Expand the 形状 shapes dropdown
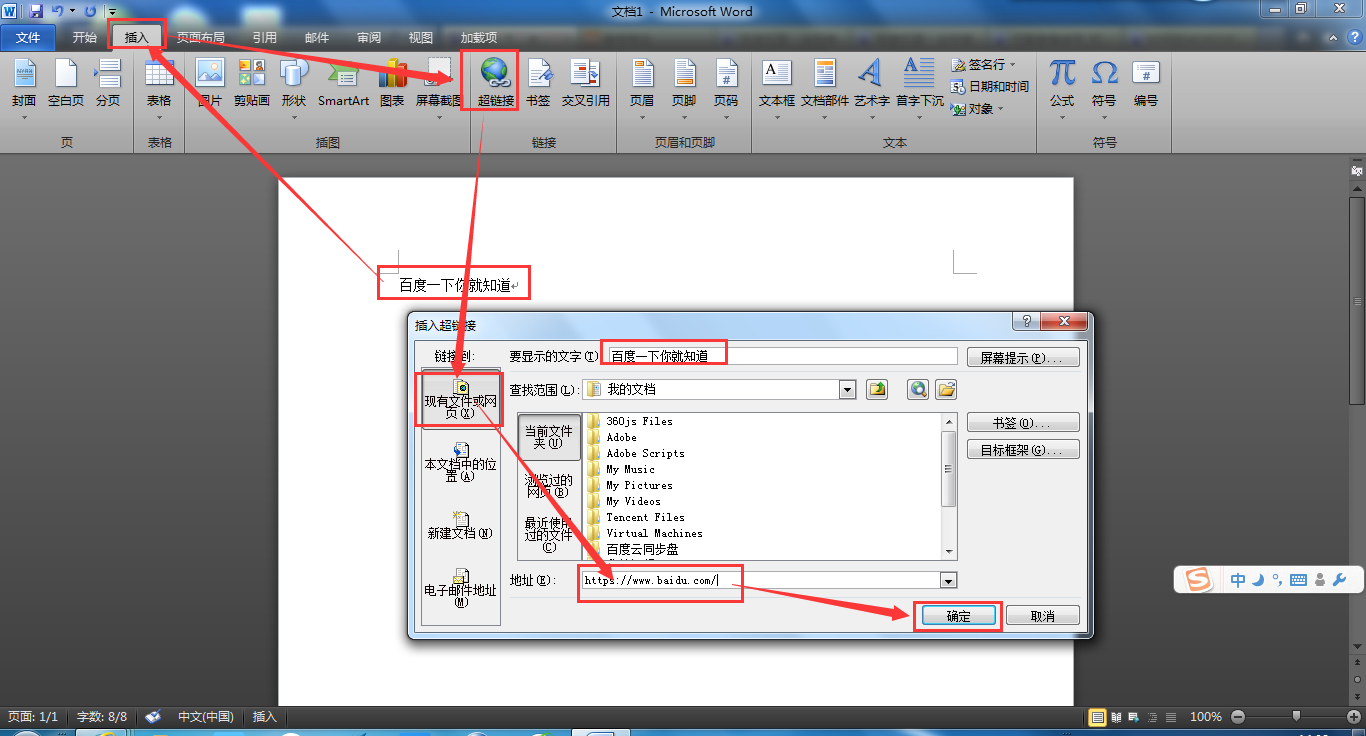This screenshot has width=1366, height=736. coord(293,117)
